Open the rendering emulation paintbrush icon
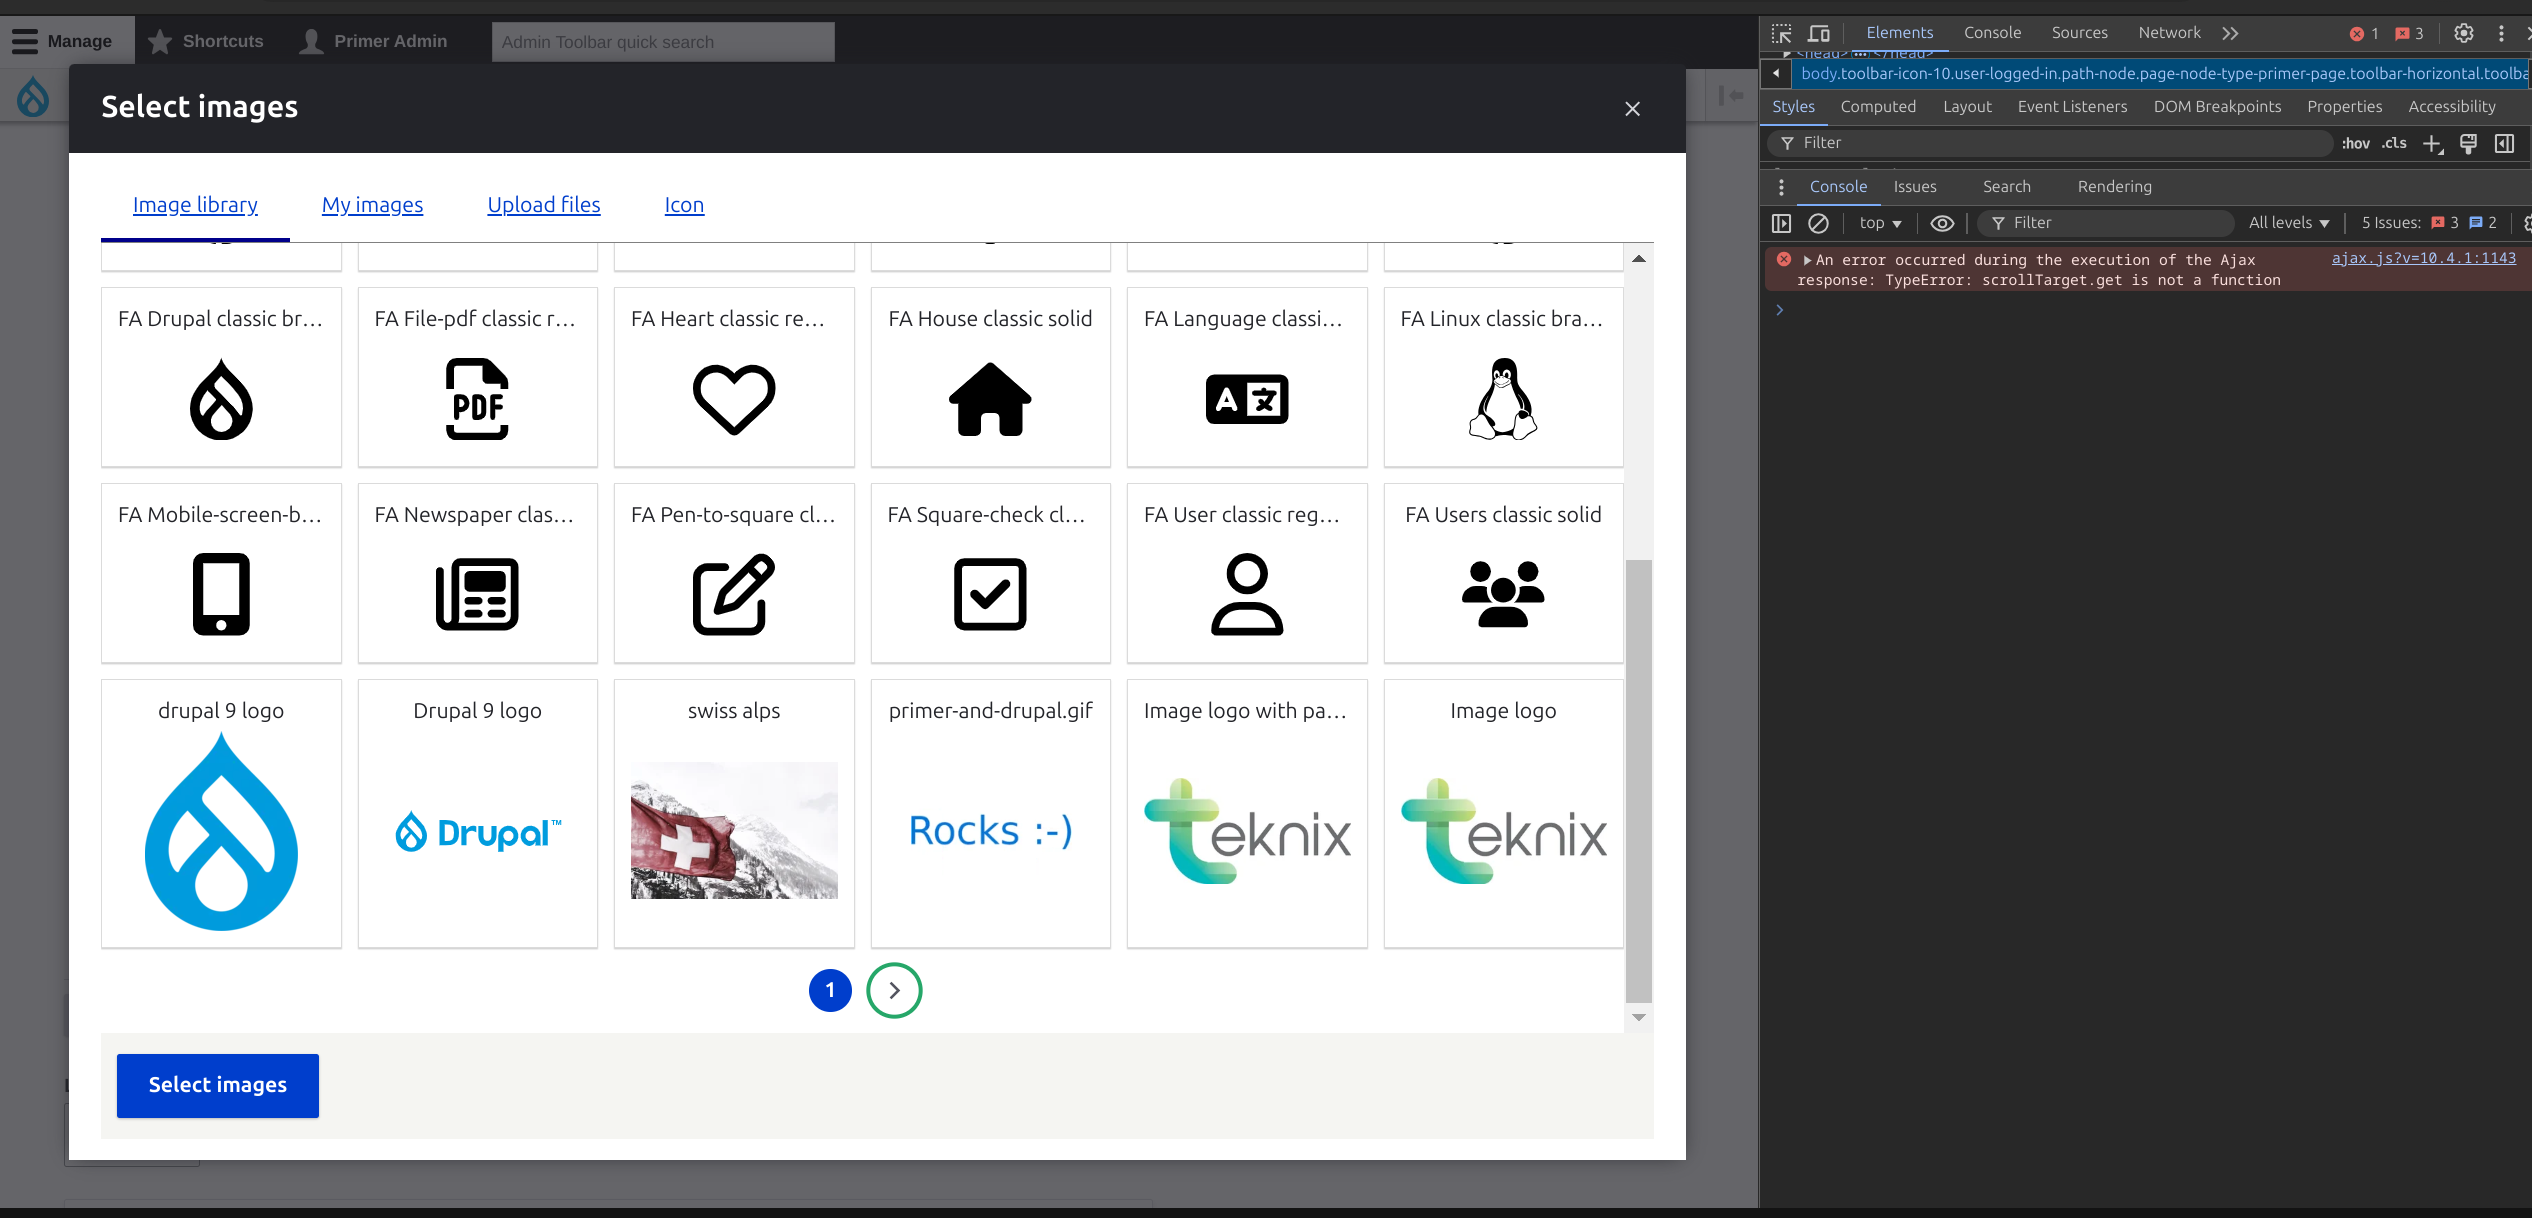The width and height of the screenshot is (2532, 1218). pyautogui.click(x=2468, y=144)
